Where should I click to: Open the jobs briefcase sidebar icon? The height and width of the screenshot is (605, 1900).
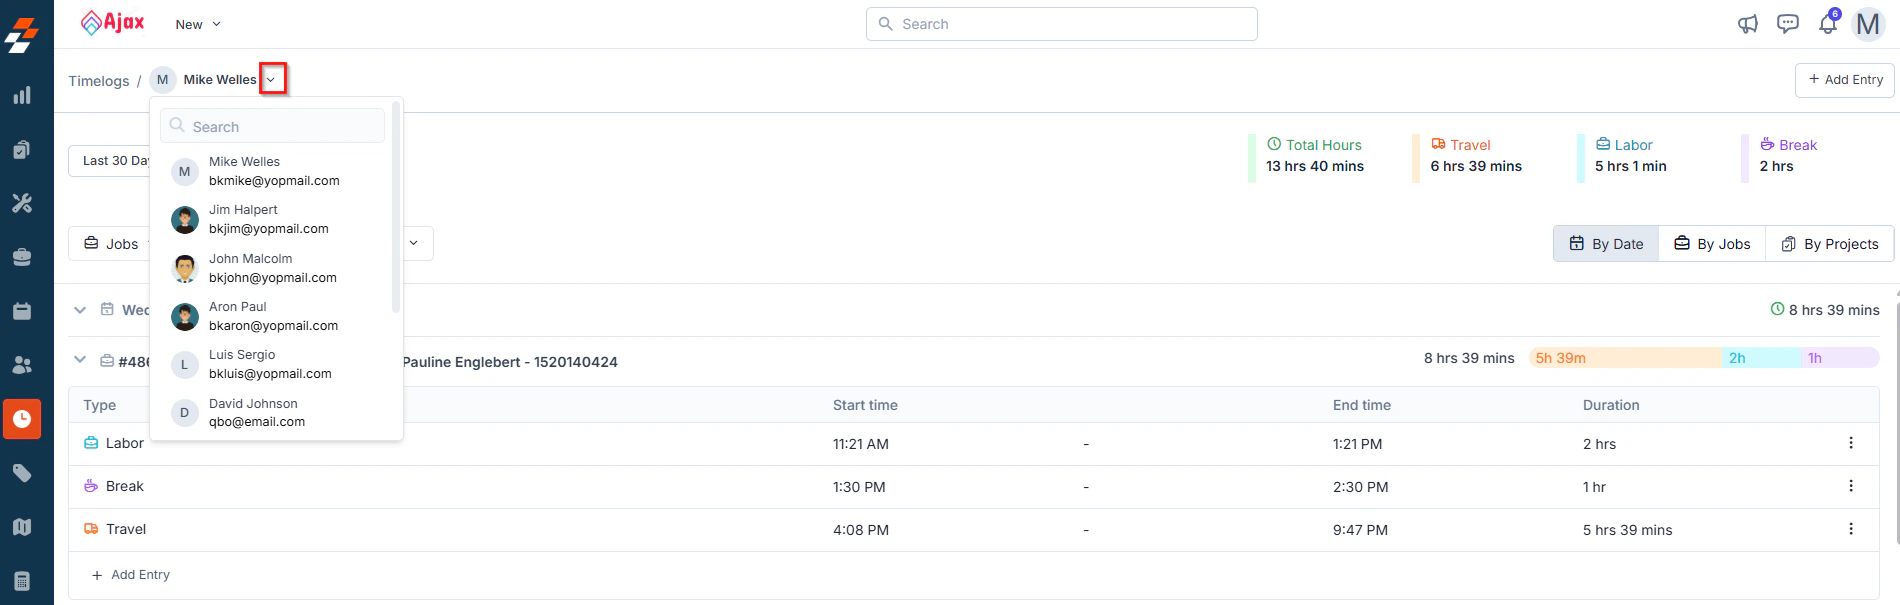coord(22,258)
